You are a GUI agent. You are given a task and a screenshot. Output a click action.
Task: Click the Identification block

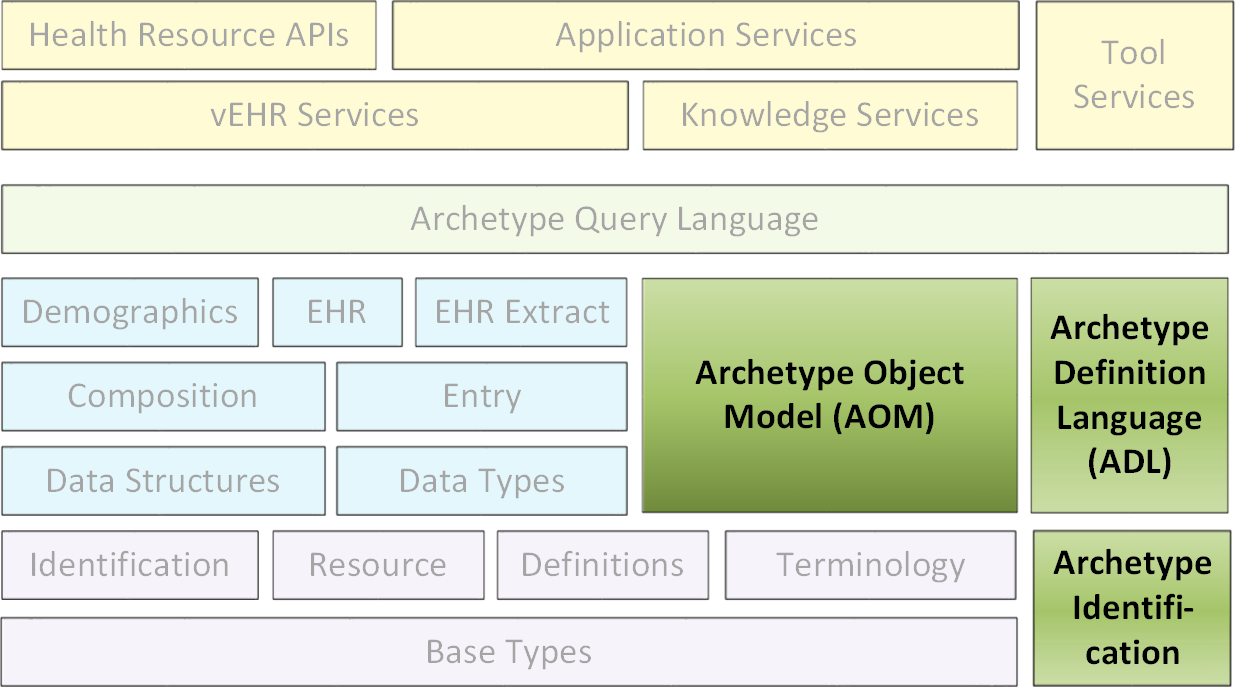(x=130, y=565)
